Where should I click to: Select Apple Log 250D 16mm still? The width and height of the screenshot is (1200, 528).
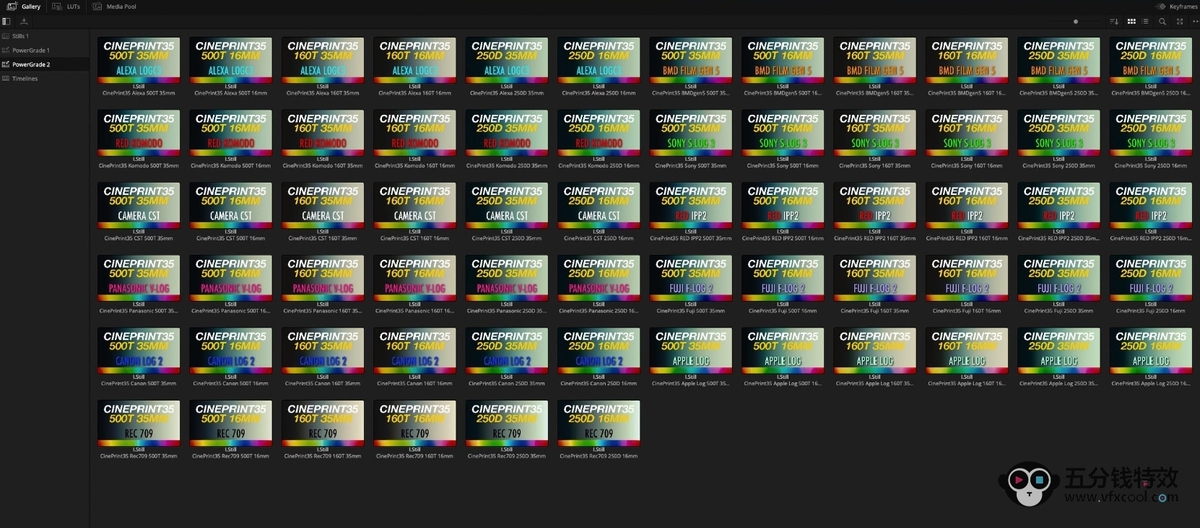[x=1150, y=351]
